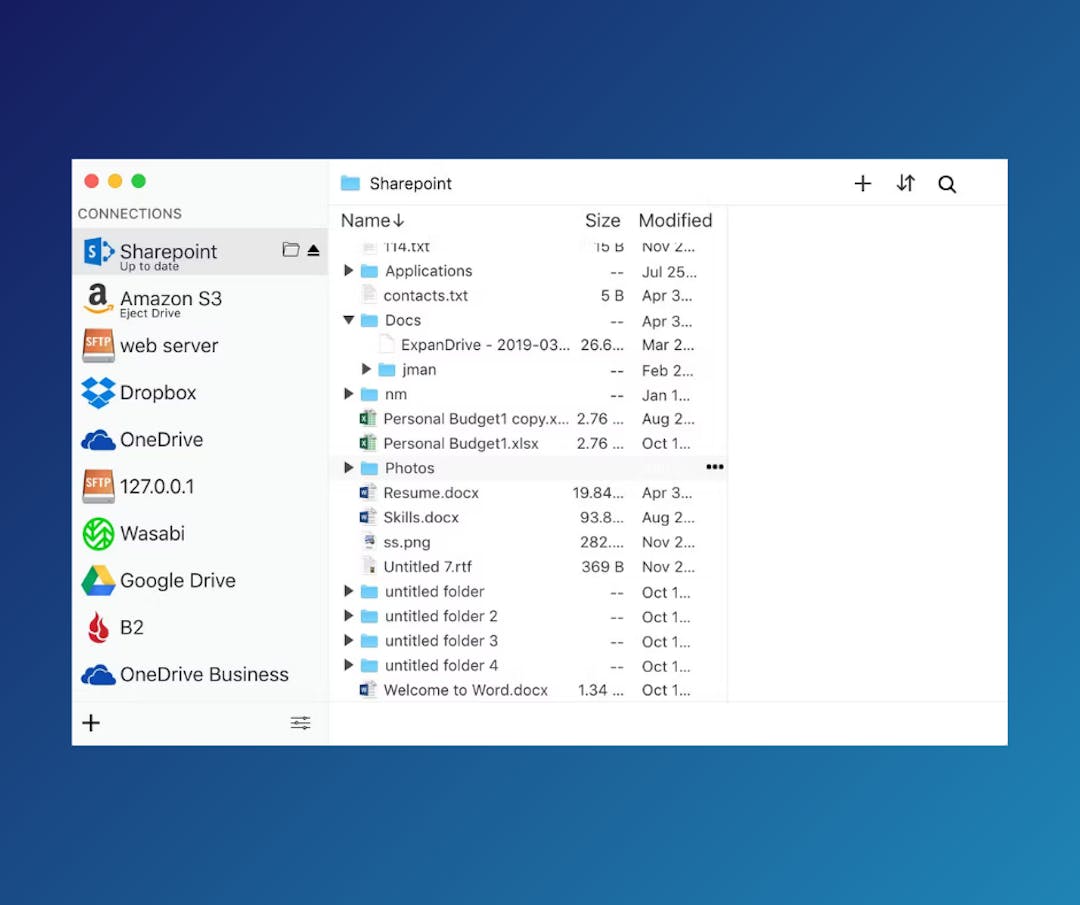Screen dimensions: 1080x905
Task: Click + in the top toolbar
Action: click(862, 184)
